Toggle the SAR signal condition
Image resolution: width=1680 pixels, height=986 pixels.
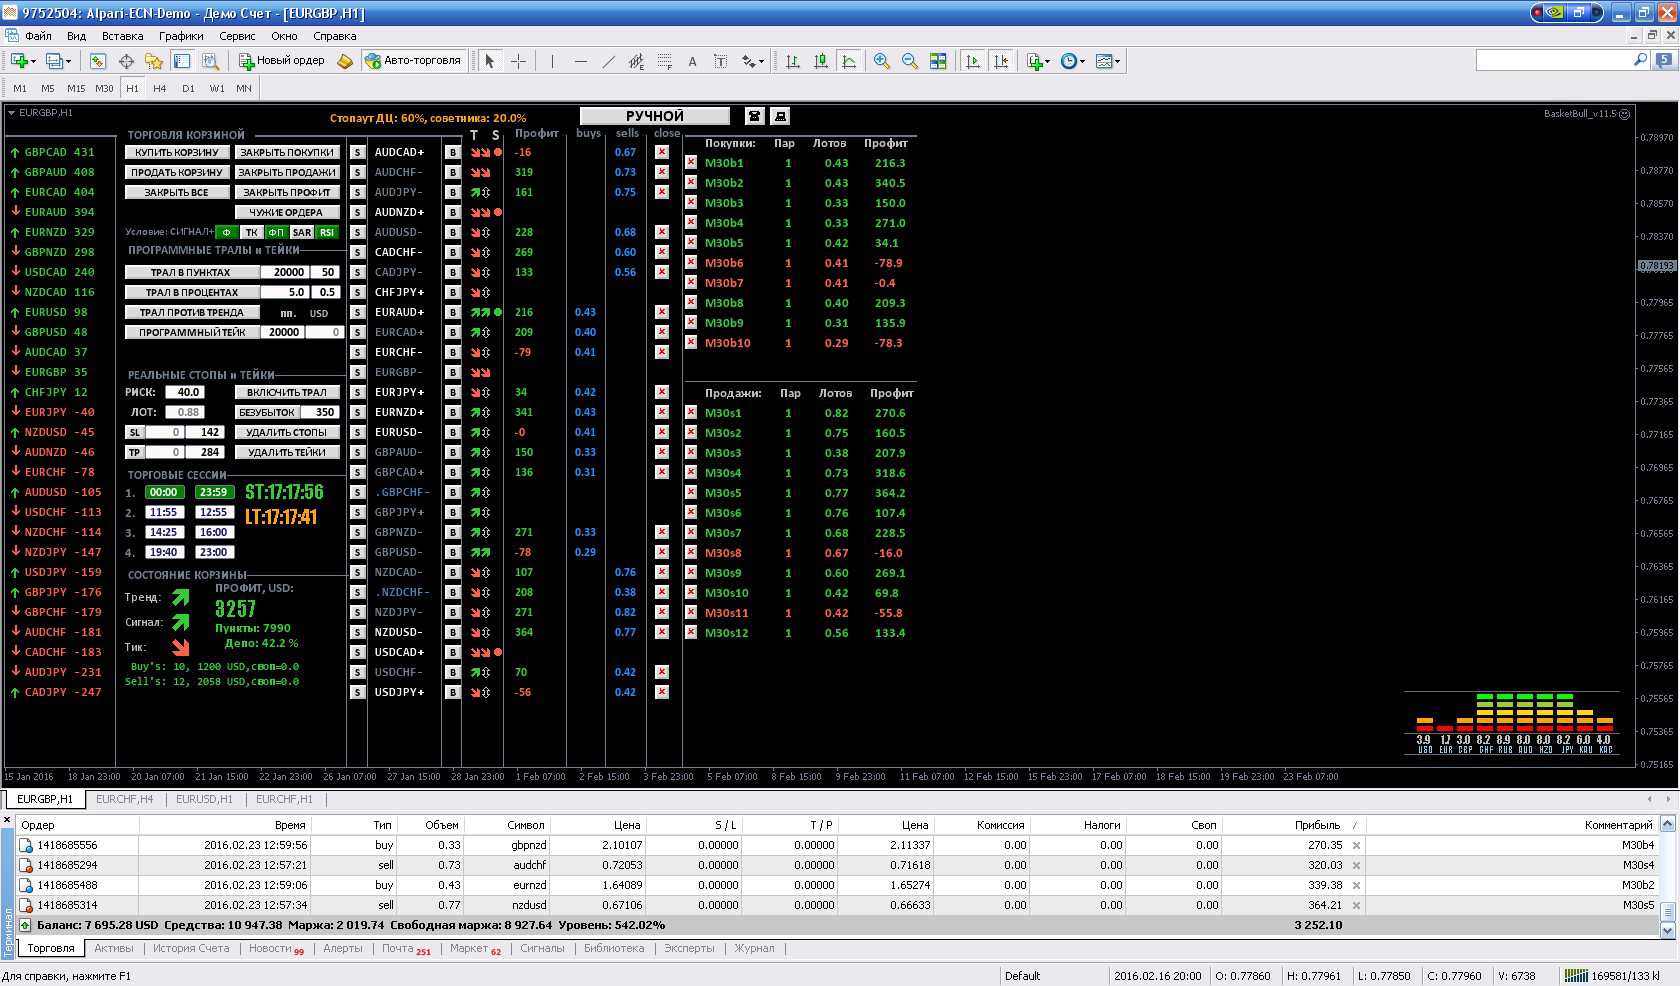[x=302, y=232]
